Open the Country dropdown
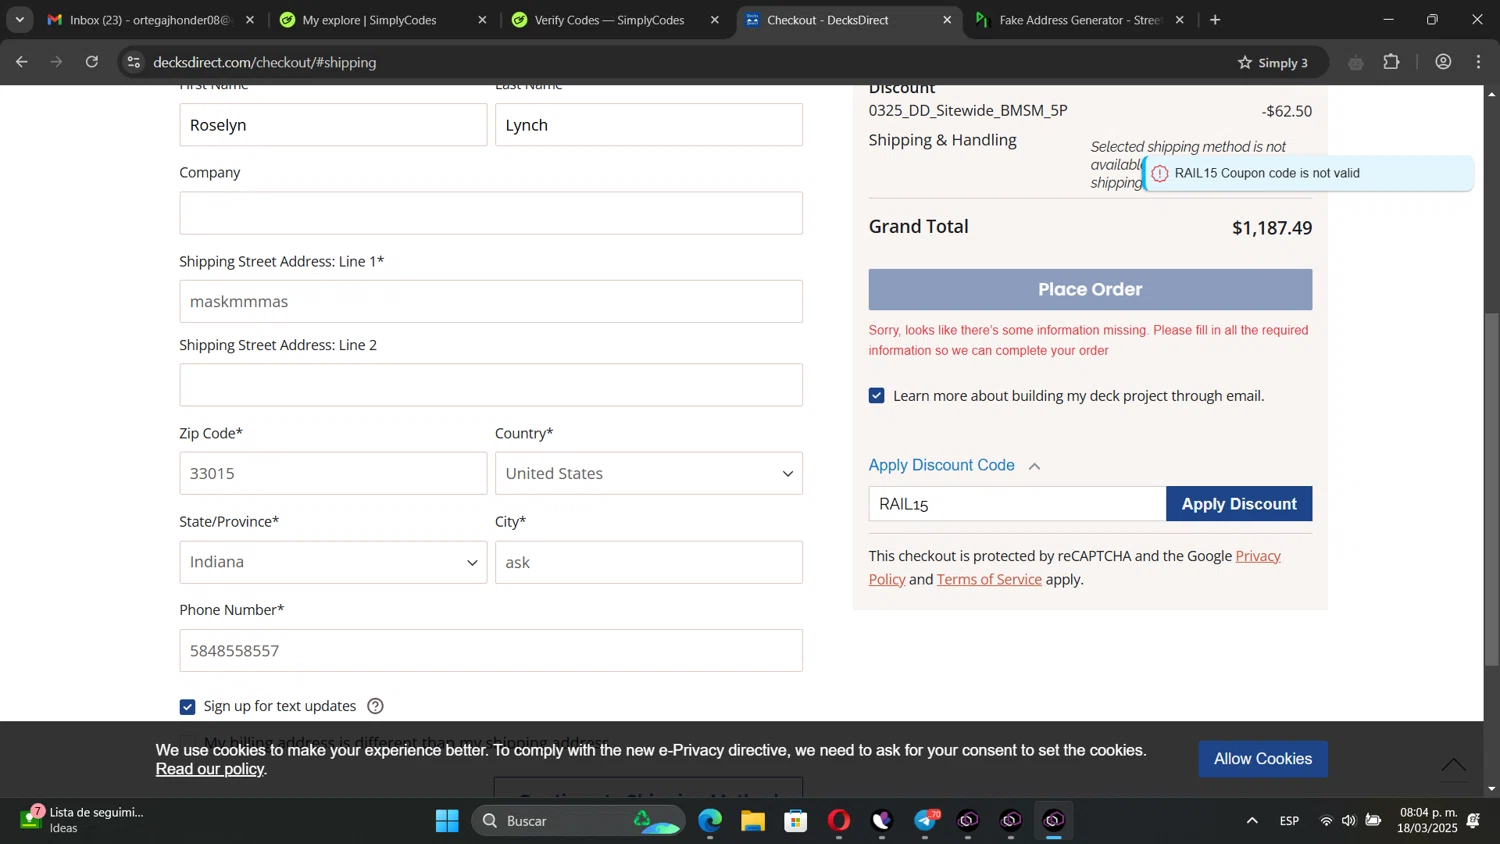The height and width of the screenshot is (844, 1500). pos(648,473)
